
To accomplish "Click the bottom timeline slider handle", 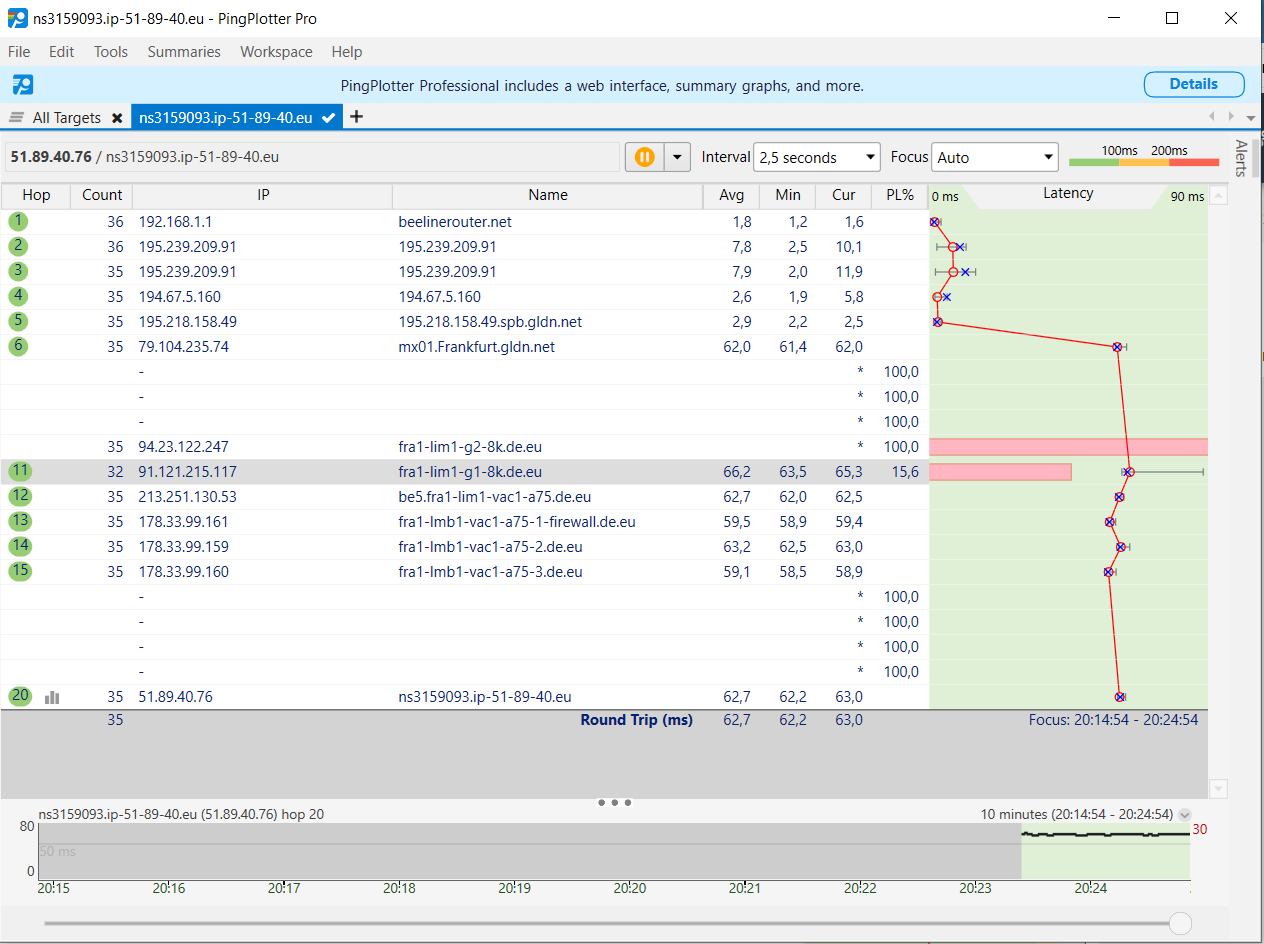I will coord(1180,923).
